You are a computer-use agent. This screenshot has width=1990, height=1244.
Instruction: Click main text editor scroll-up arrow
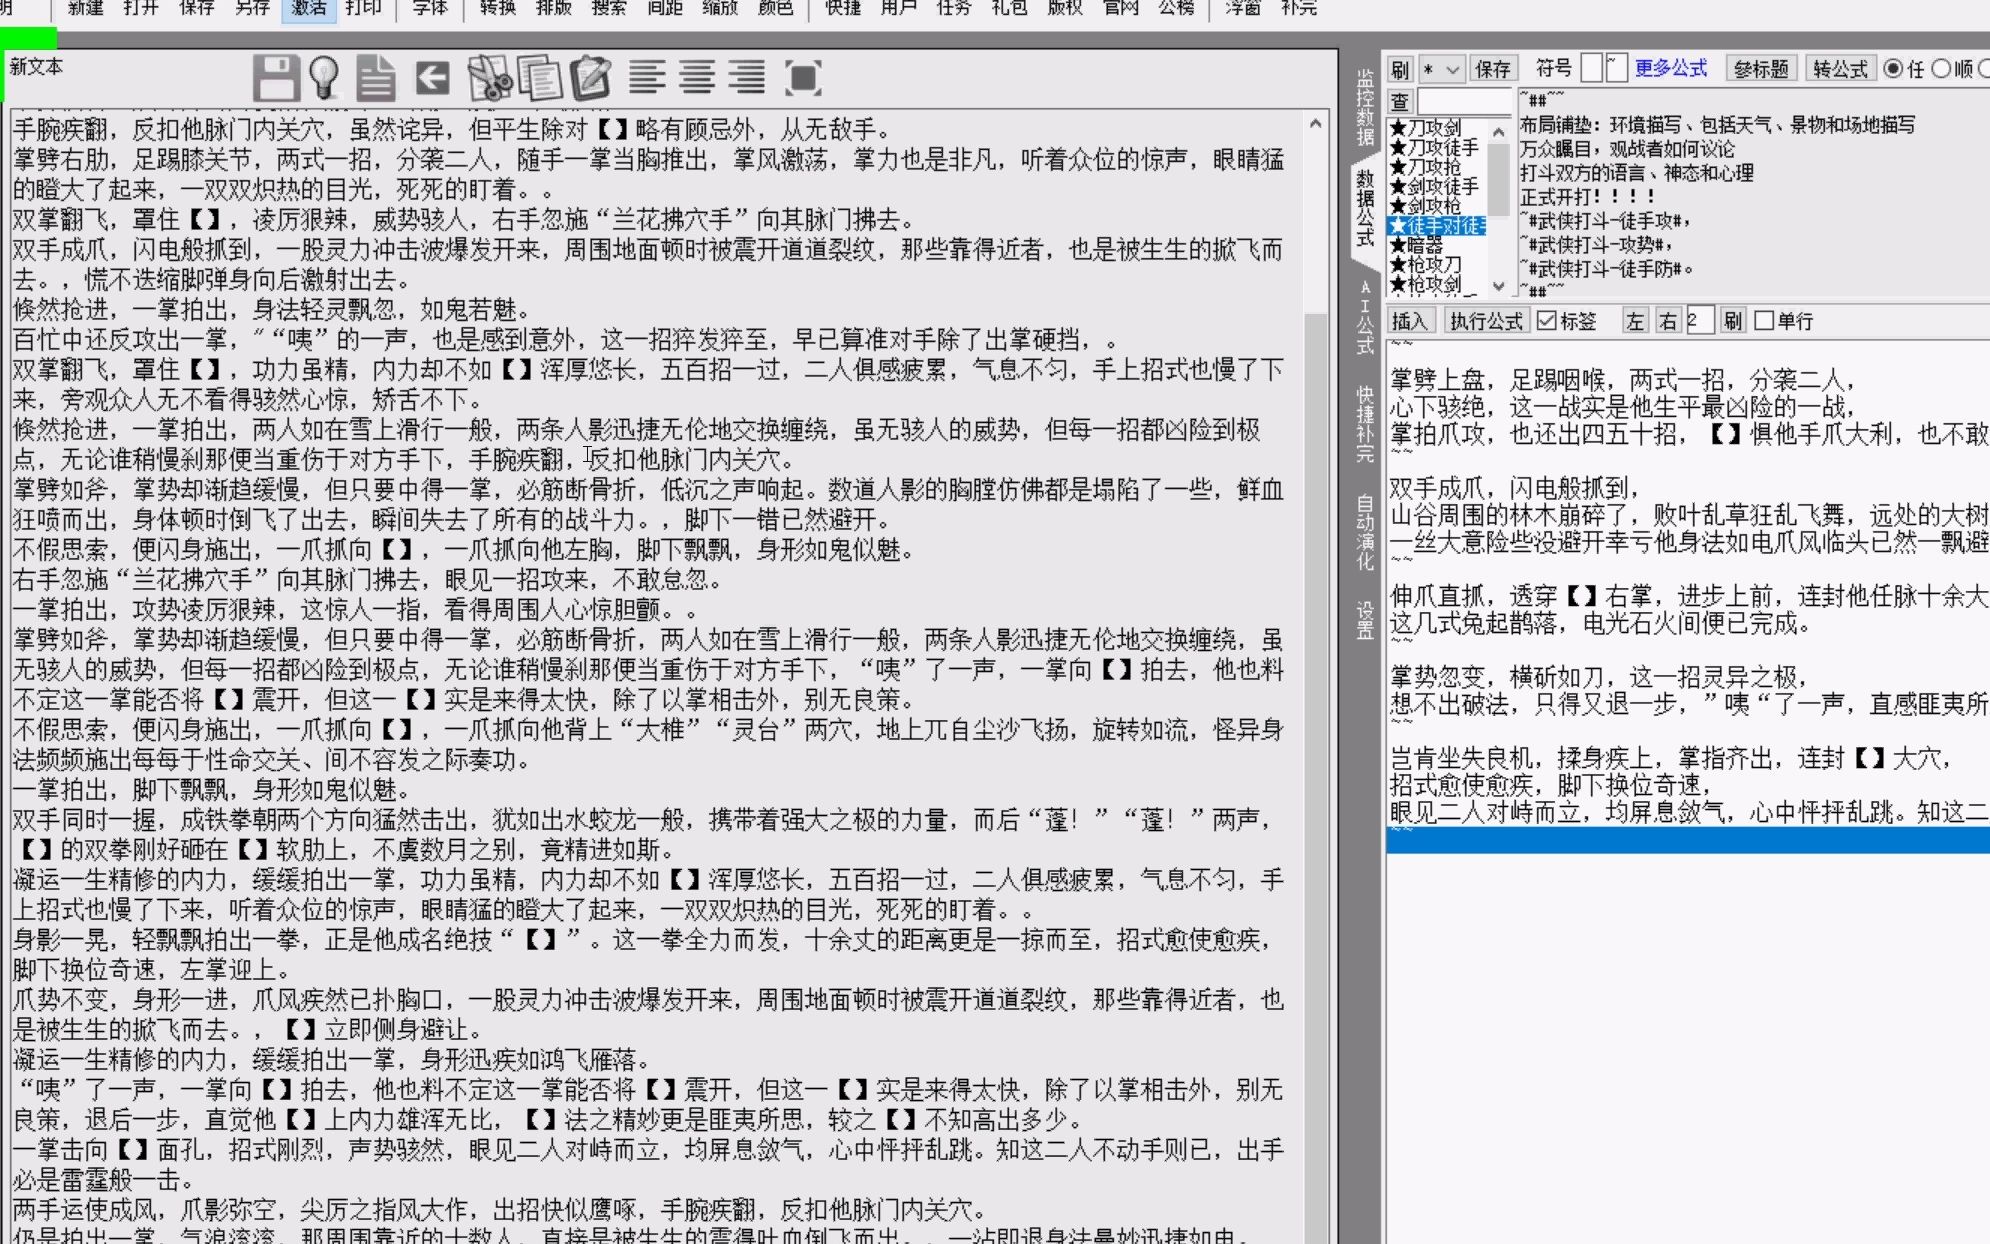1316,123
